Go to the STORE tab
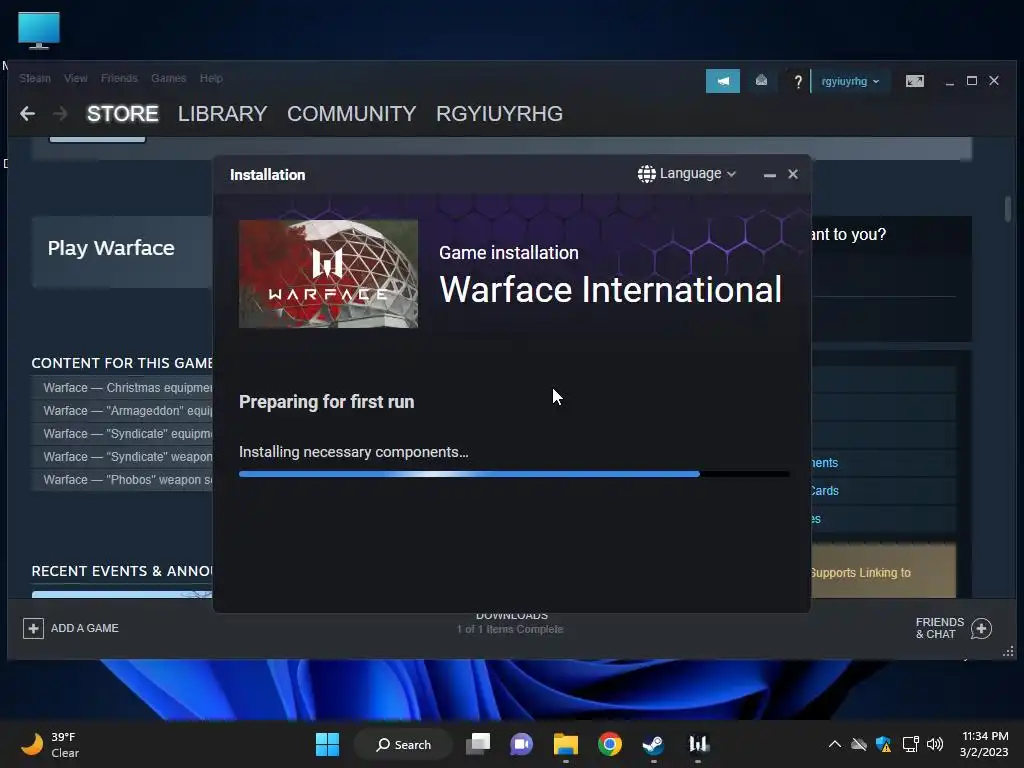 123,114
